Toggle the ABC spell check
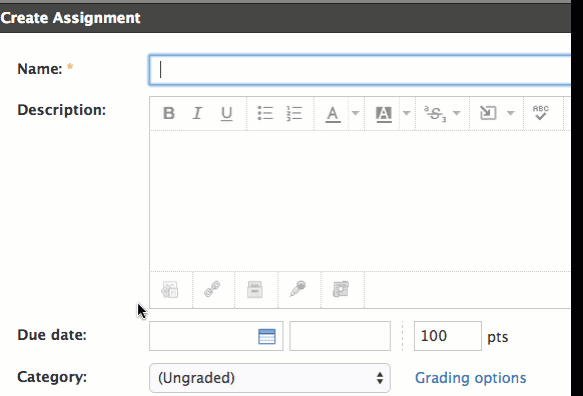The image size is (583, 396). 541,113
